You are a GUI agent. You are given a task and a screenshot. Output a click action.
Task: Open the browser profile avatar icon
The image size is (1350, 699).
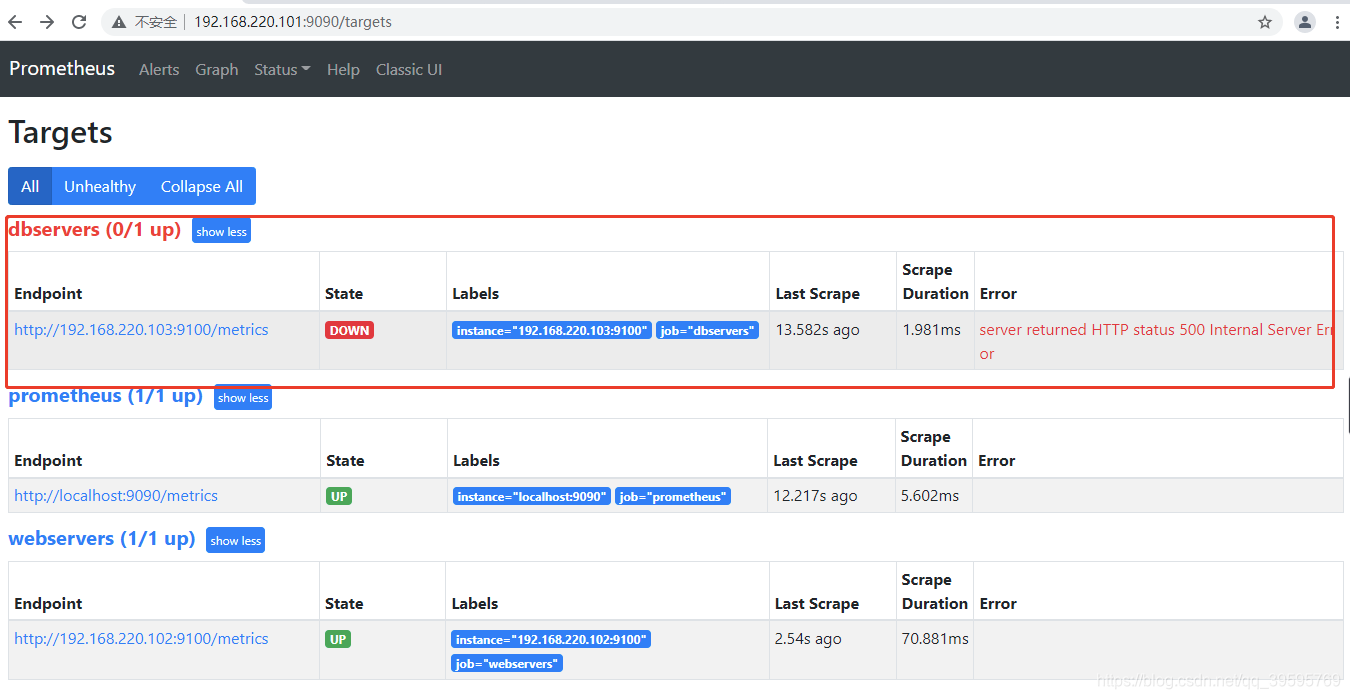tap(1305, 22)
